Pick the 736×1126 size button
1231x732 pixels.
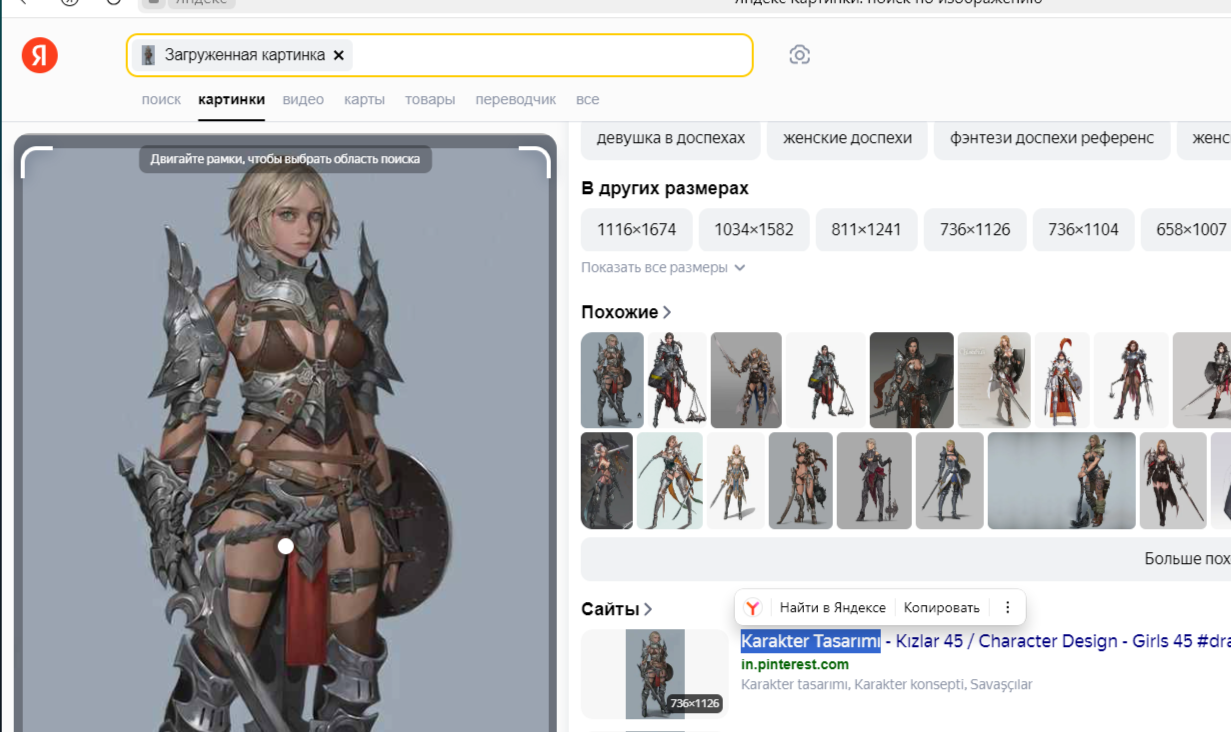975,229
